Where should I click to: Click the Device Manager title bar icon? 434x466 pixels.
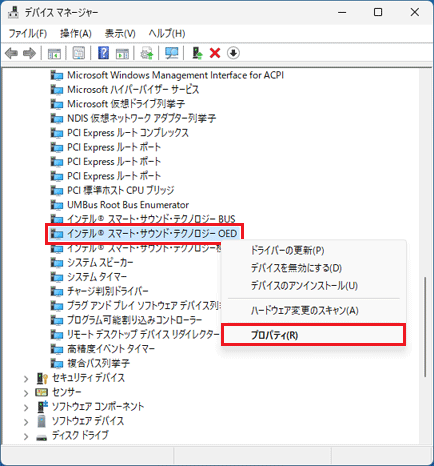[13, 13]
